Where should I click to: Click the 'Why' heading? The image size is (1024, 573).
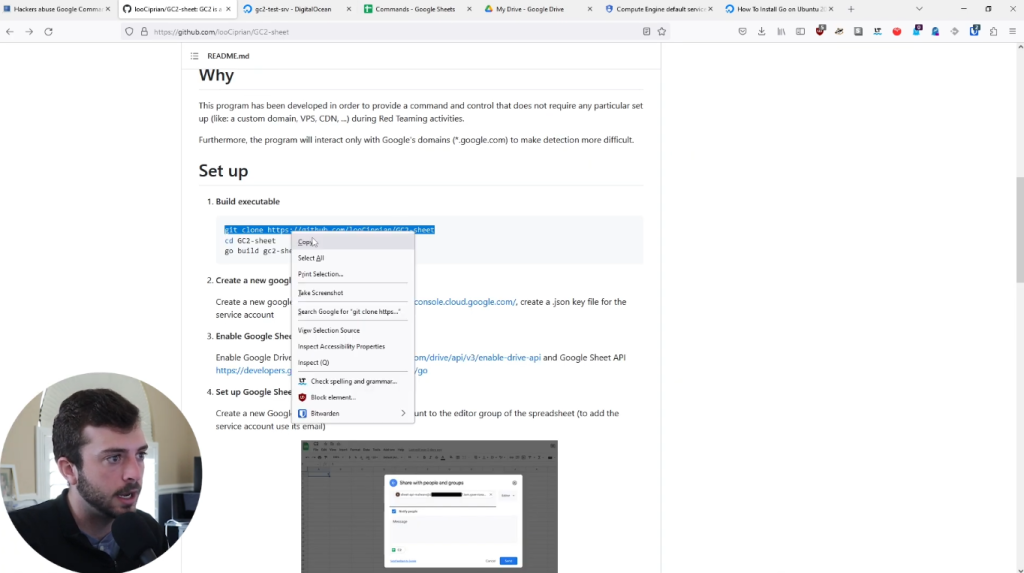(216, 75)
